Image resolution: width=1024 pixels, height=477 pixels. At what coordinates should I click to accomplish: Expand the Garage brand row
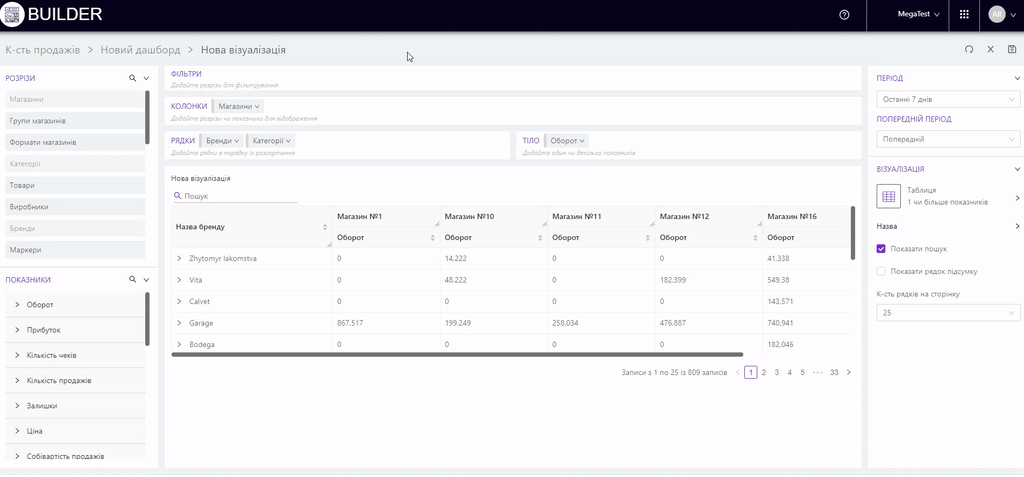[x=179, y=323]
